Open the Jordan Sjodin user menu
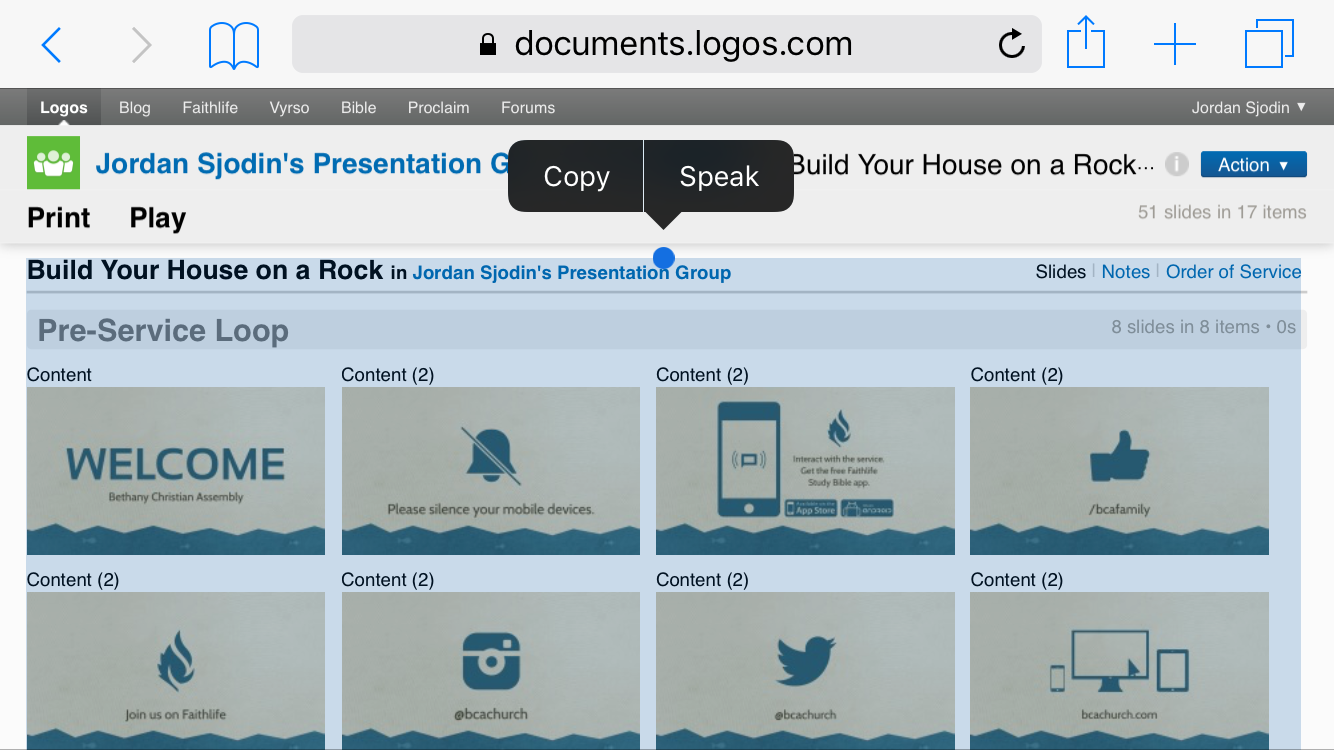 tap(1249, 107)
